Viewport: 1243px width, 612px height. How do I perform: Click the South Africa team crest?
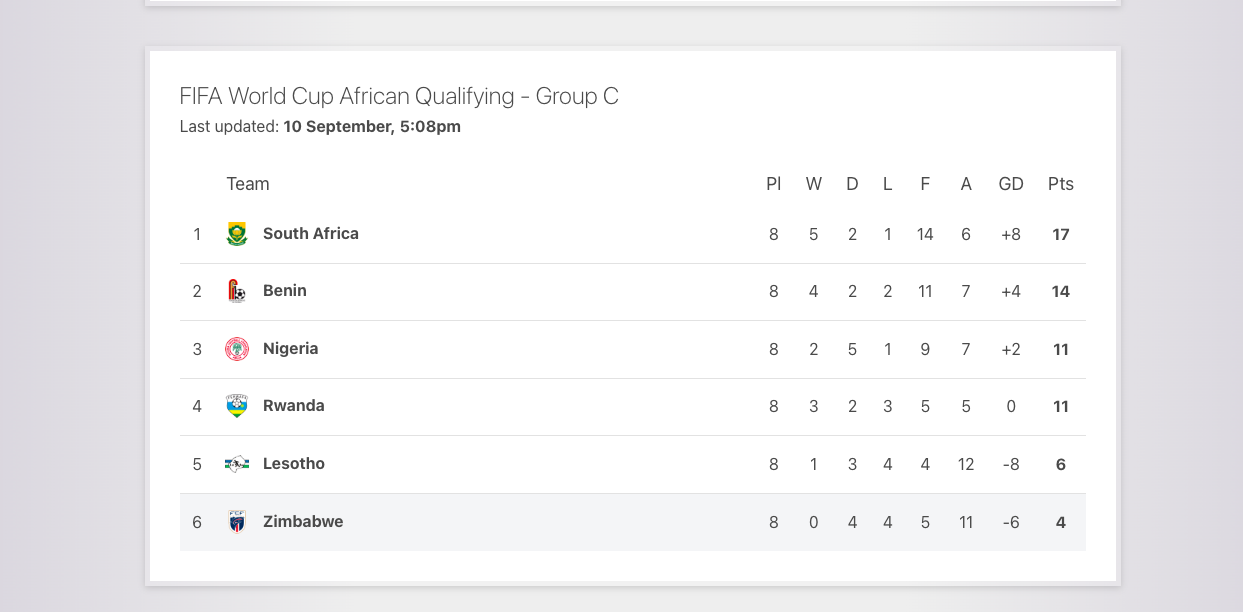(237, 234)
